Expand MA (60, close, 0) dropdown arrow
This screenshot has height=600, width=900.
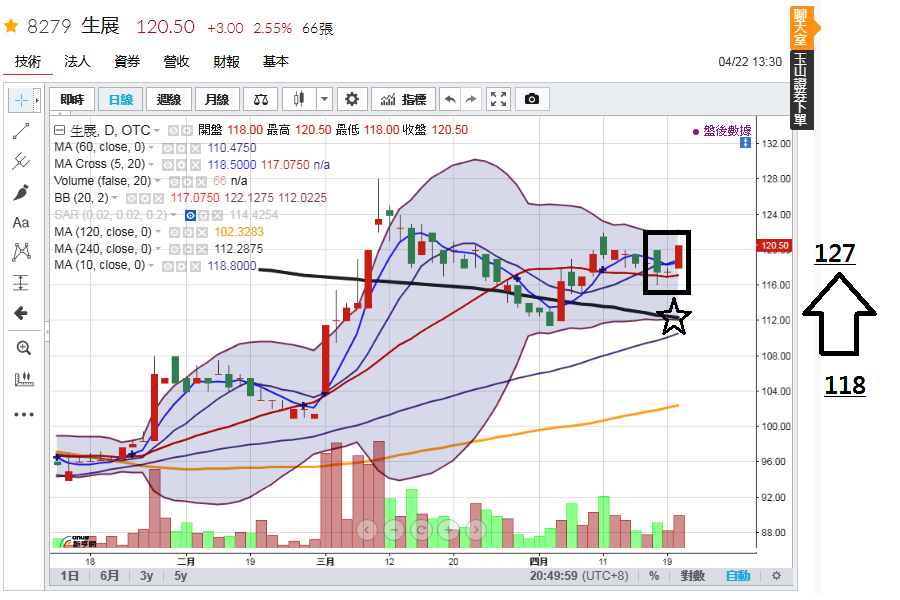(x=151, y=148)
